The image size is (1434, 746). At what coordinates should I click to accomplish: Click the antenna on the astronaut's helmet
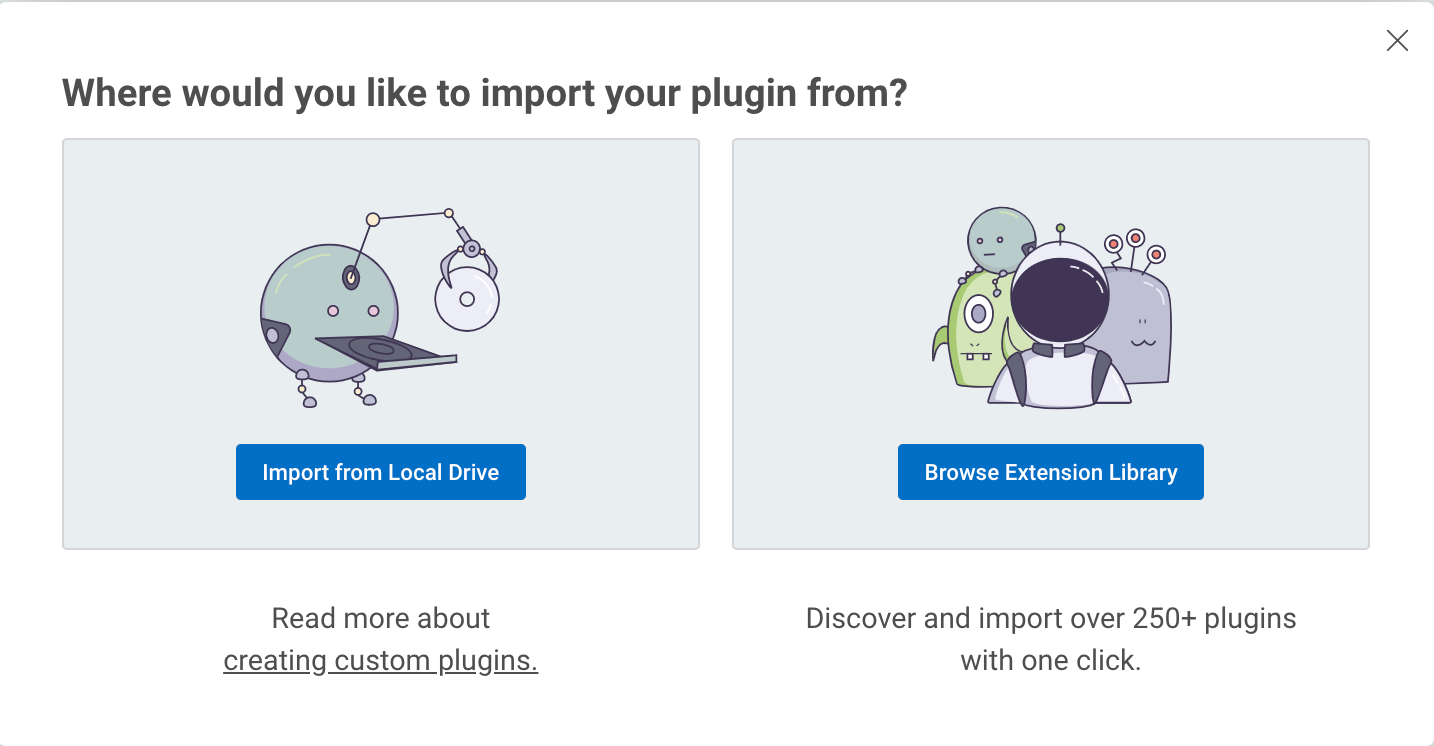[1060, 232]
